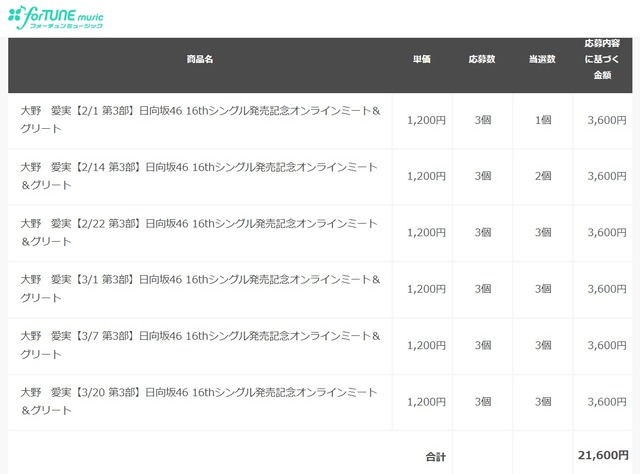This screenshot has width=640, height=474.
Task: Click the 当選数 column header
Action: click(542, 60)
